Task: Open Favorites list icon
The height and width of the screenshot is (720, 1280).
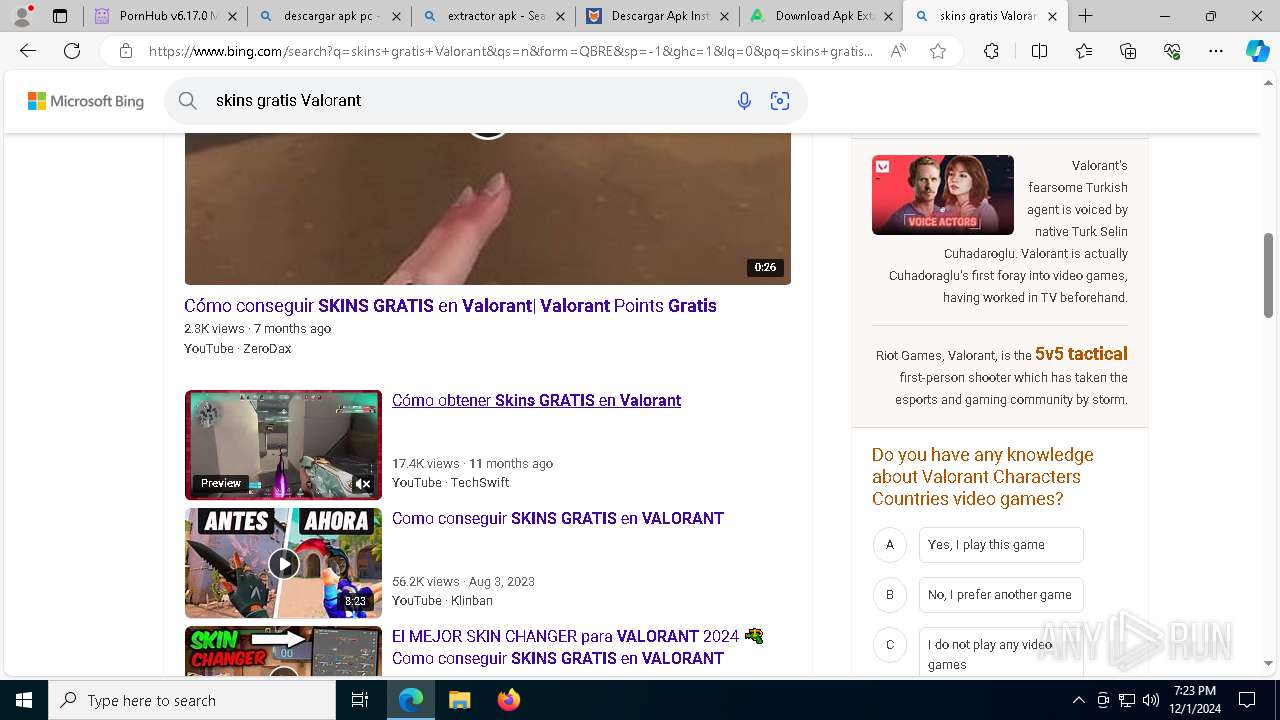Action: coord(1084,51)
